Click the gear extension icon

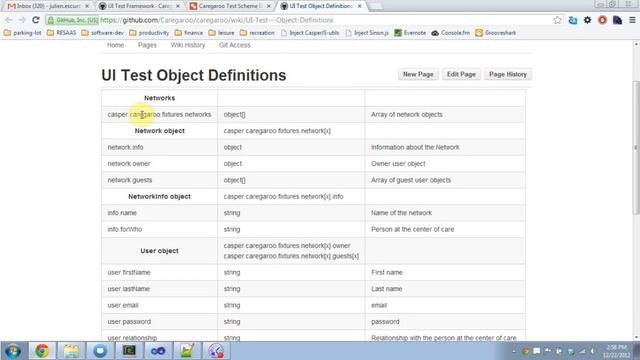[587, 20]
